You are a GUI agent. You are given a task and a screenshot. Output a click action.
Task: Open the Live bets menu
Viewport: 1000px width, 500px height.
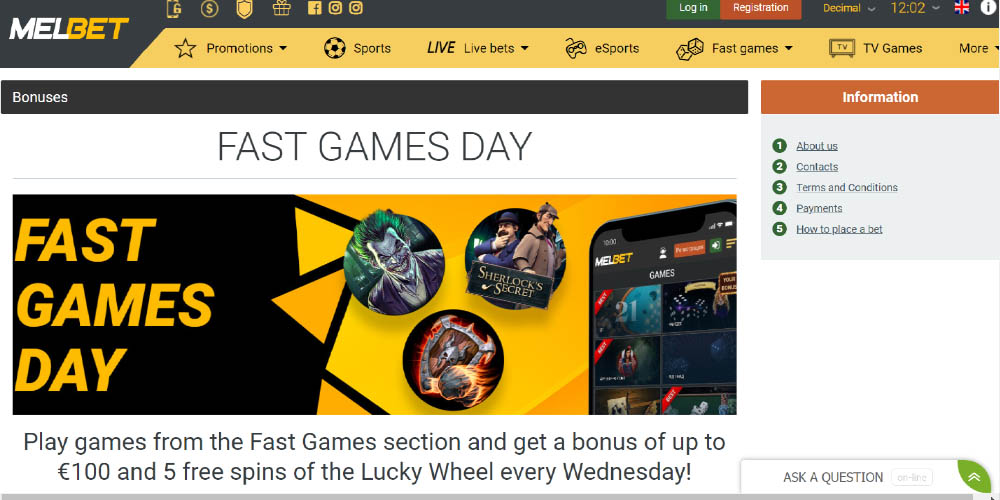click(478, 48)
